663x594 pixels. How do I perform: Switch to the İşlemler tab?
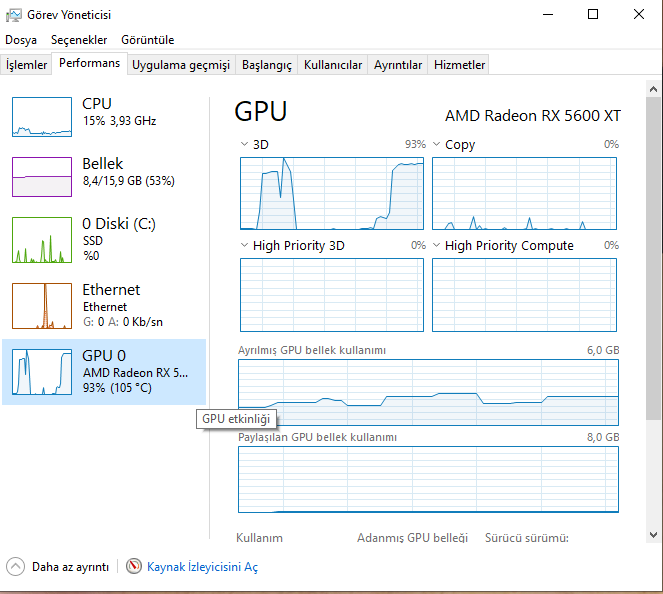(26, 65)
